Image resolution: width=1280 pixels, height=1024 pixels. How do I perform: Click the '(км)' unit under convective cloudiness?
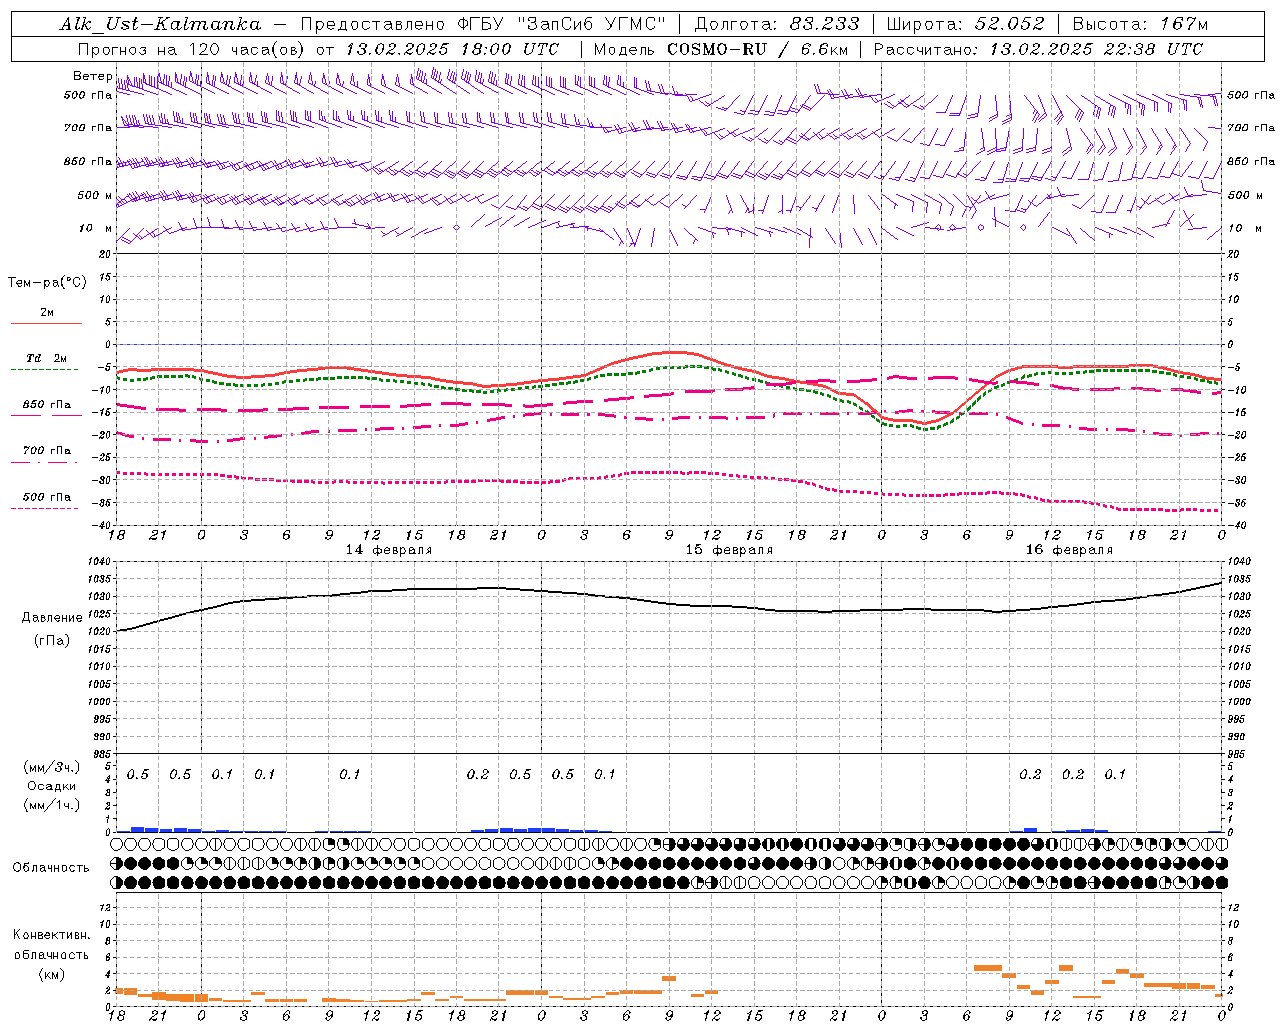point(51,975)
